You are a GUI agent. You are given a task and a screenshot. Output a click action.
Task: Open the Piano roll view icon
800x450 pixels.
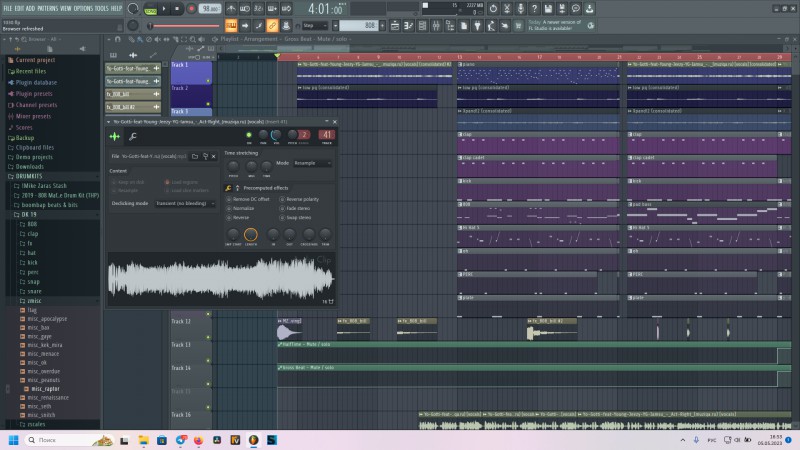[409, 26]
